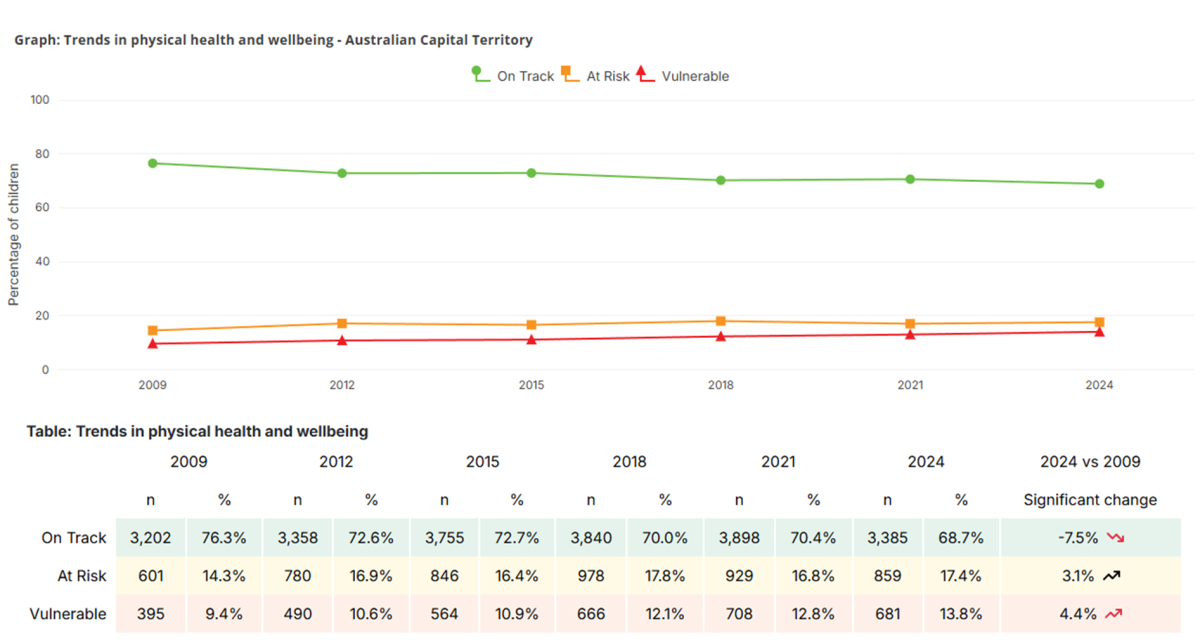This screenshot has height=643, width=1200.
Task: Select the 2024 vs 2009 column header
Action: pos(1089,462)
